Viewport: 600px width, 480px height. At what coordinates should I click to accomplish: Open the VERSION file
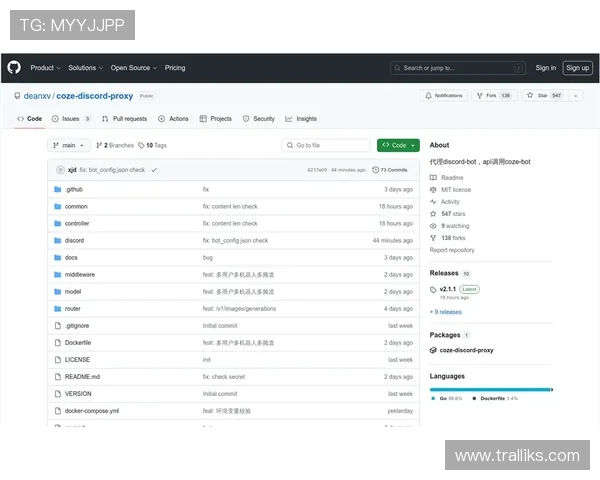[78, 394]
